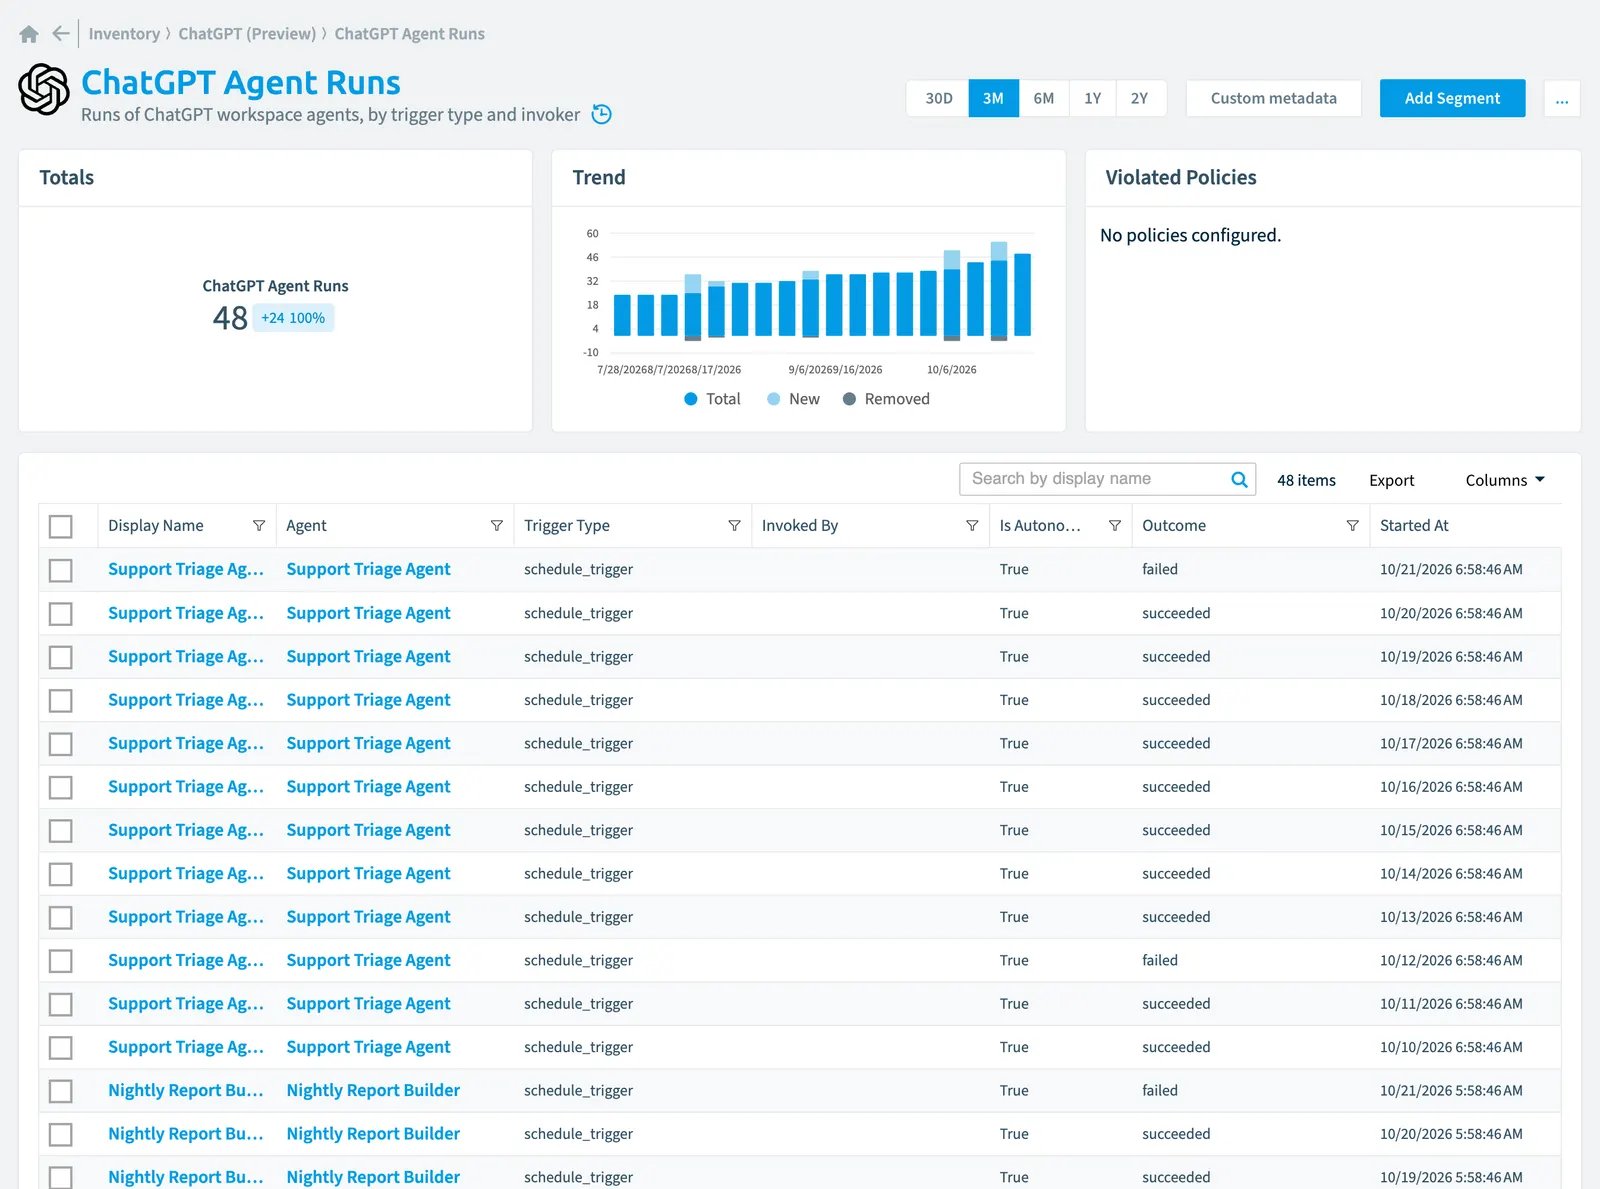Click the search magnifier icon
This screenshot has width=1600, height=1189.
point(1239,479)
